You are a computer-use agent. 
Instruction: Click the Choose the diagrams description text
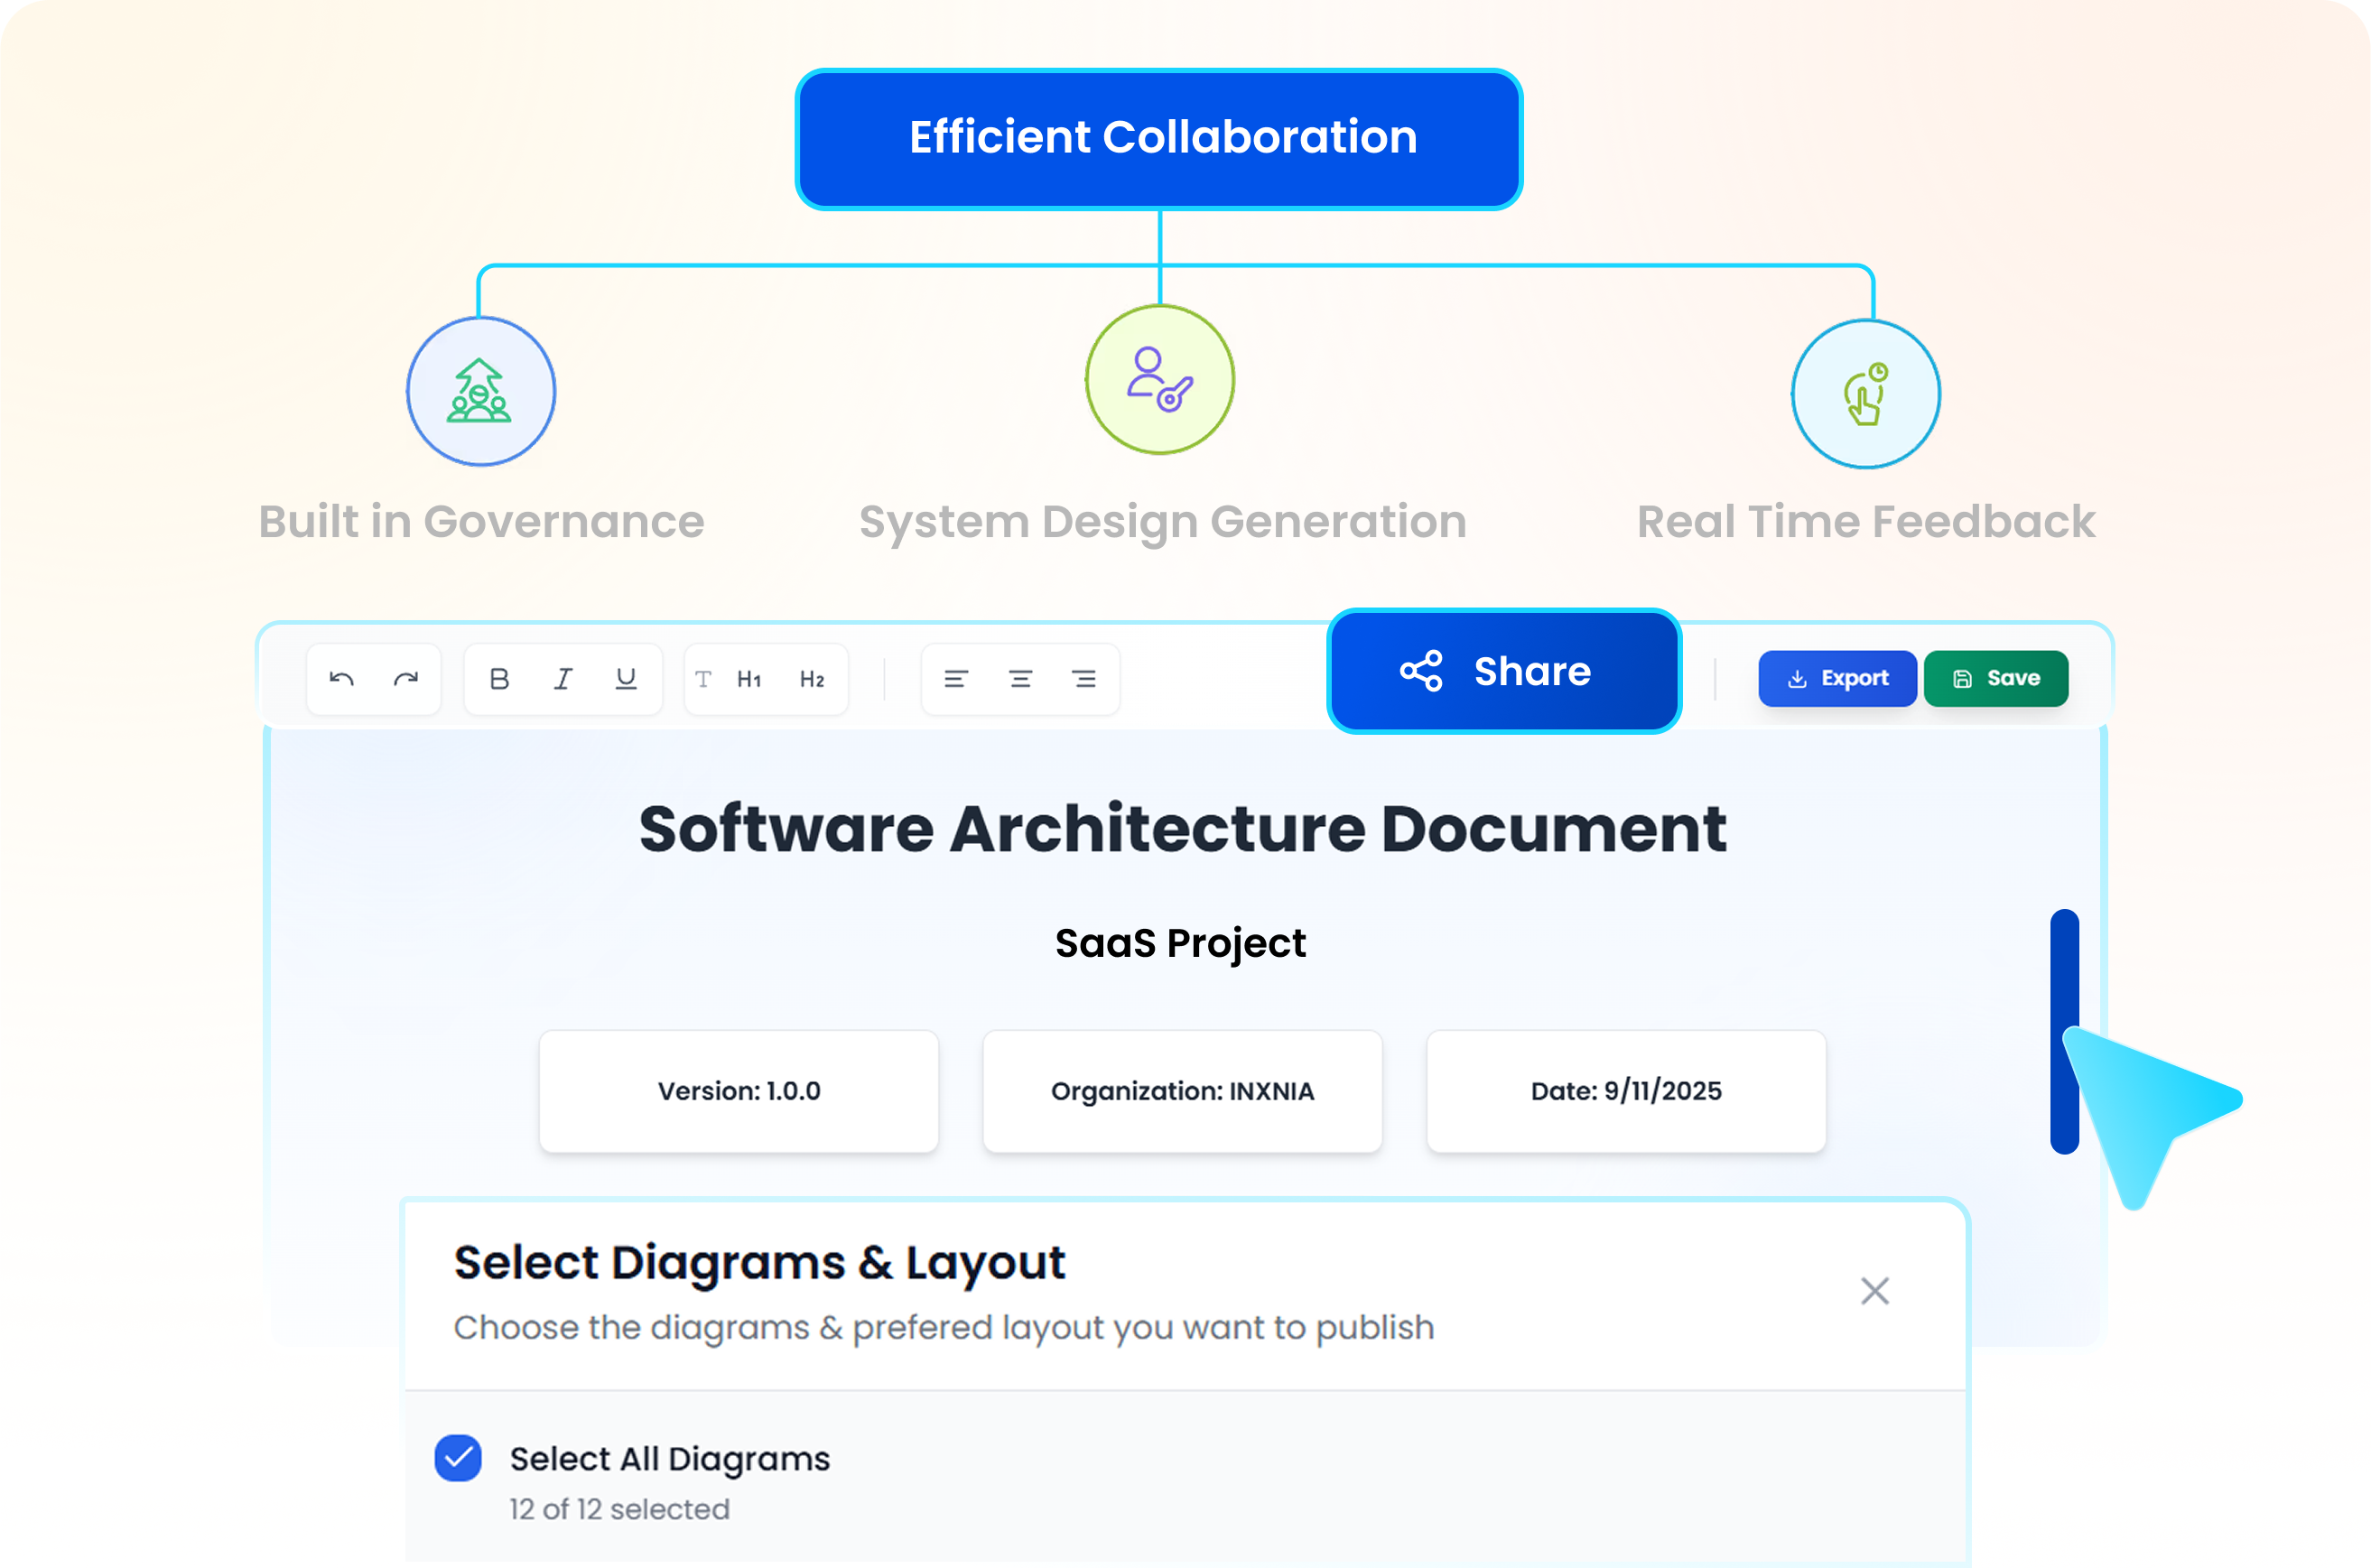944,1328
